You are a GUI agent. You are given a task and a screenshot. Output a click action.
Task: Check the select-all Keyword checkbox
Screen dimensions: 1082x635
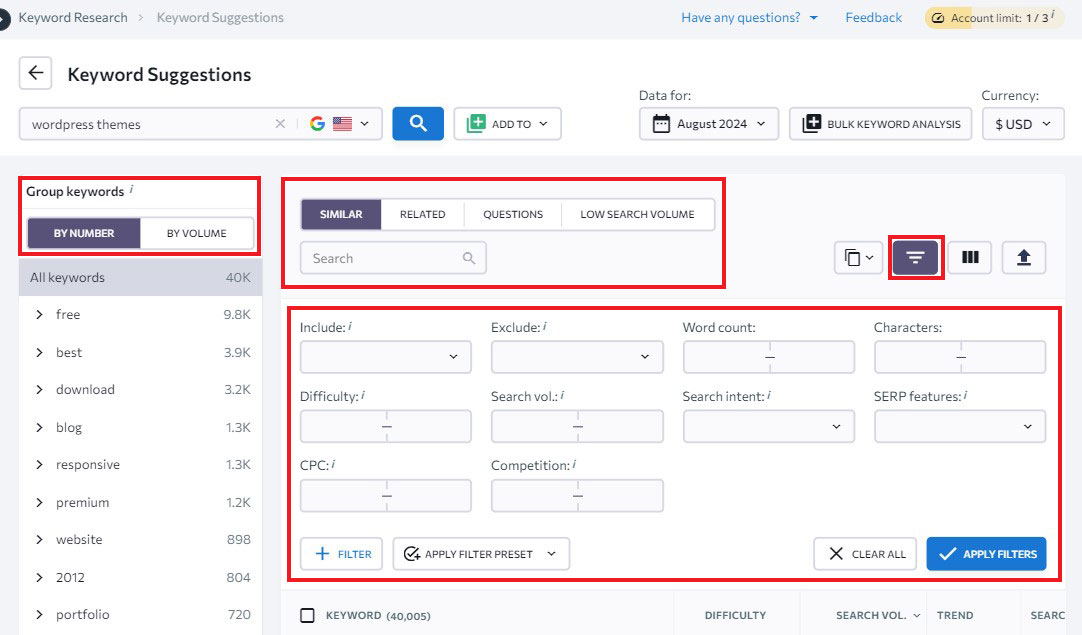point(307,615)
